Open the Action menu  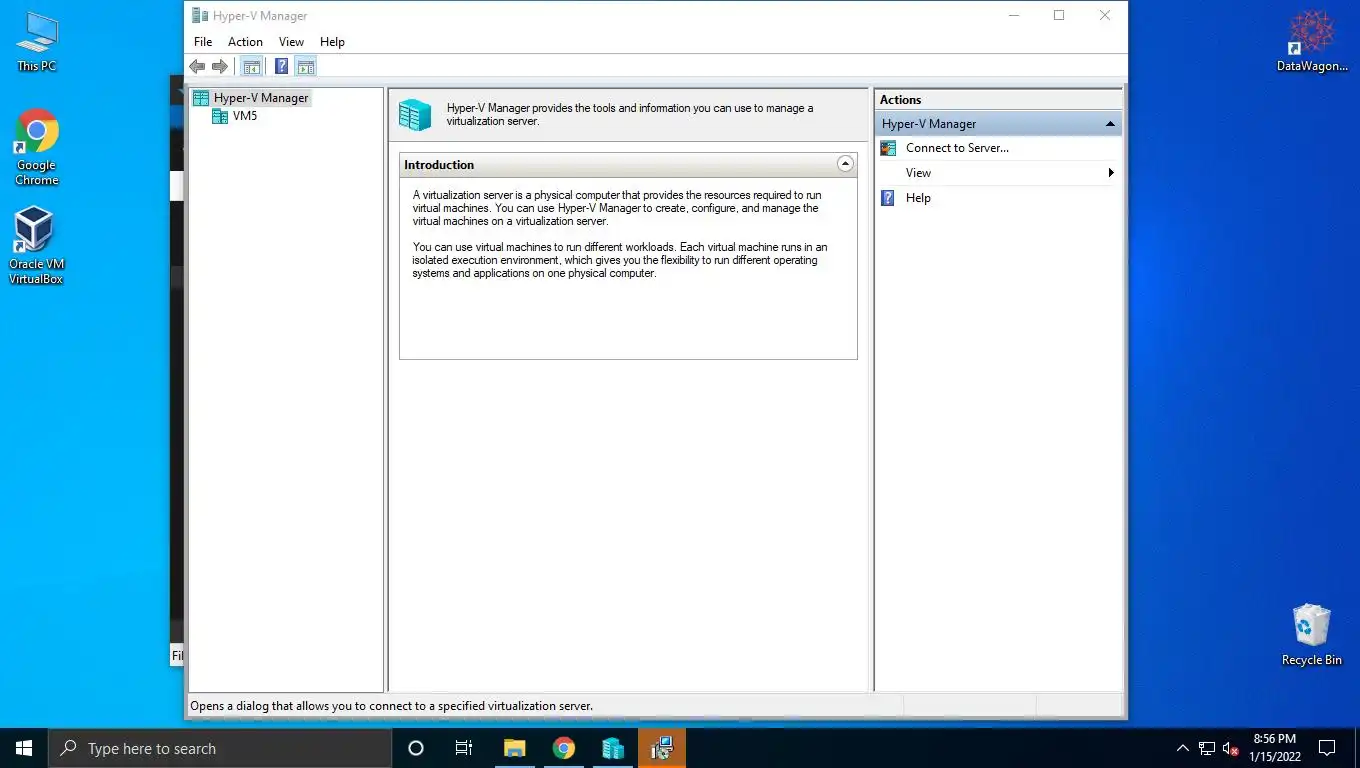(x=245, y=42)
